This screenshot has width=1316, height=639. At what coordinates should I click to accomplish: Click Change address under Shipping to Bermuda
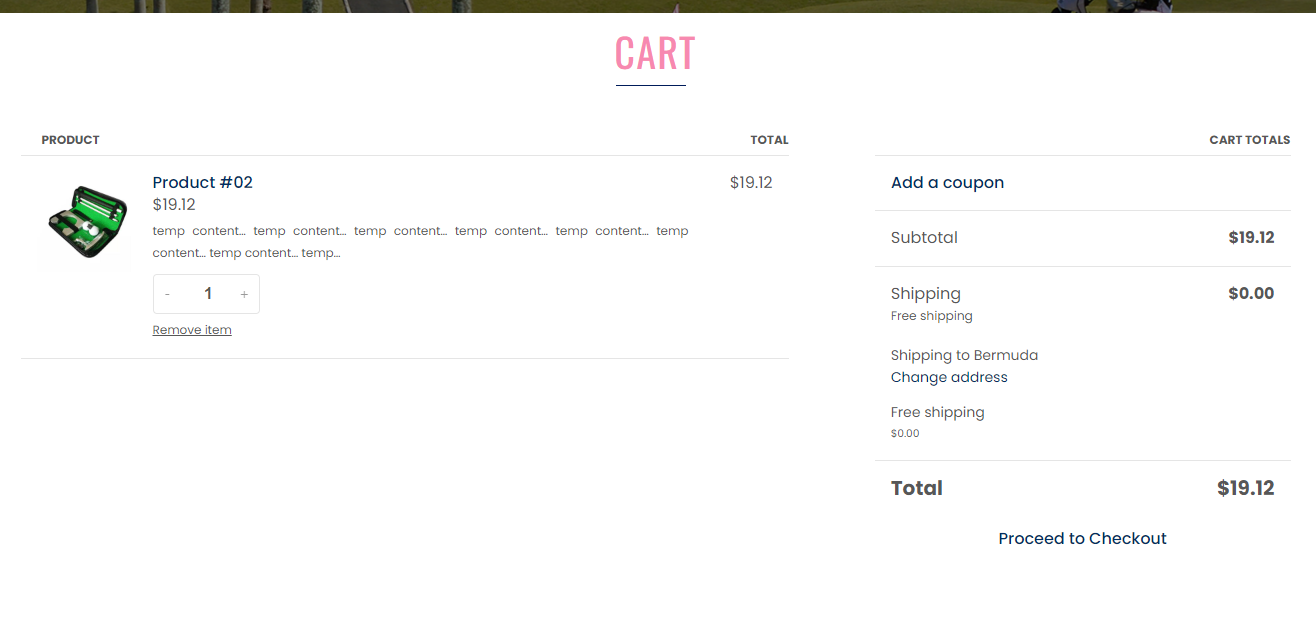coord(949,377)
